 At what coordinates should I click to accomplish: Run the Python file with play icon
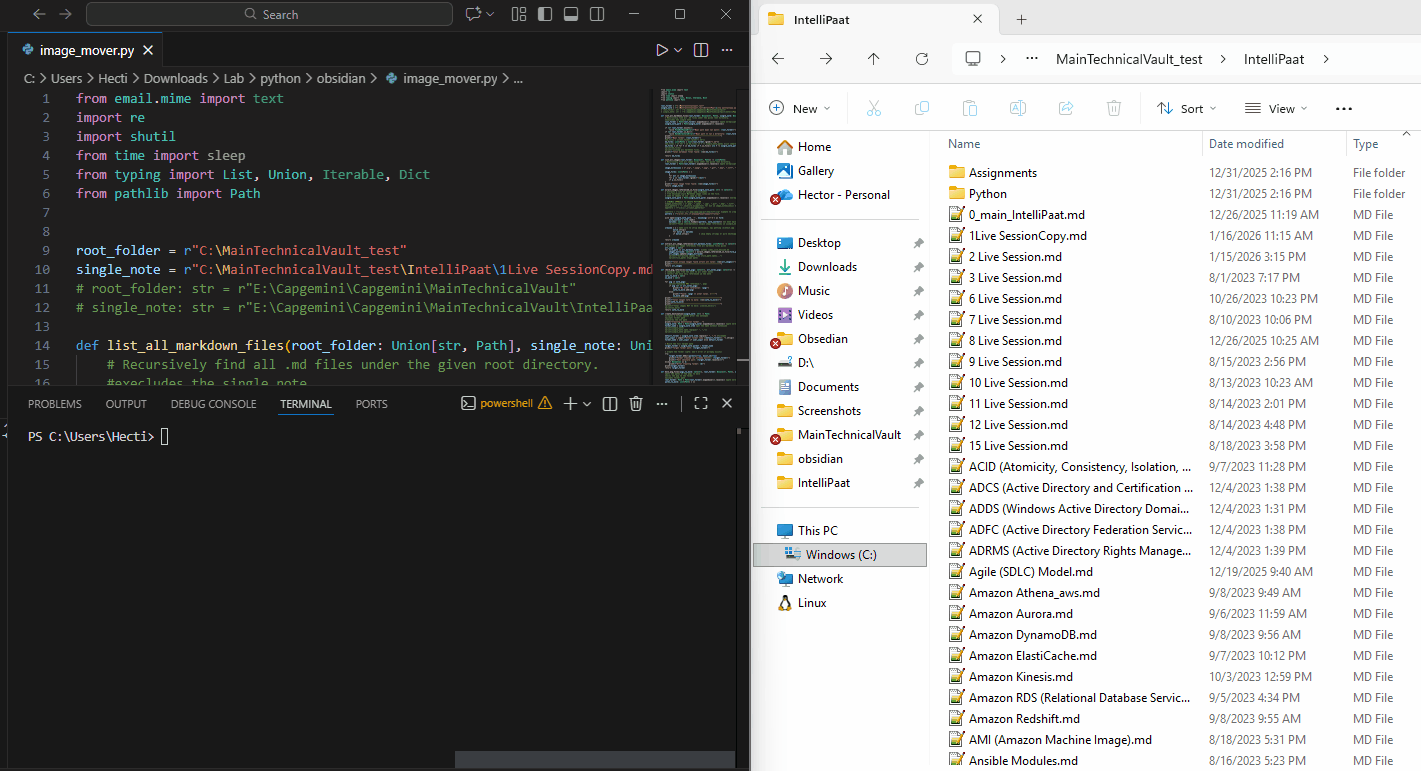tap(661, 50)
